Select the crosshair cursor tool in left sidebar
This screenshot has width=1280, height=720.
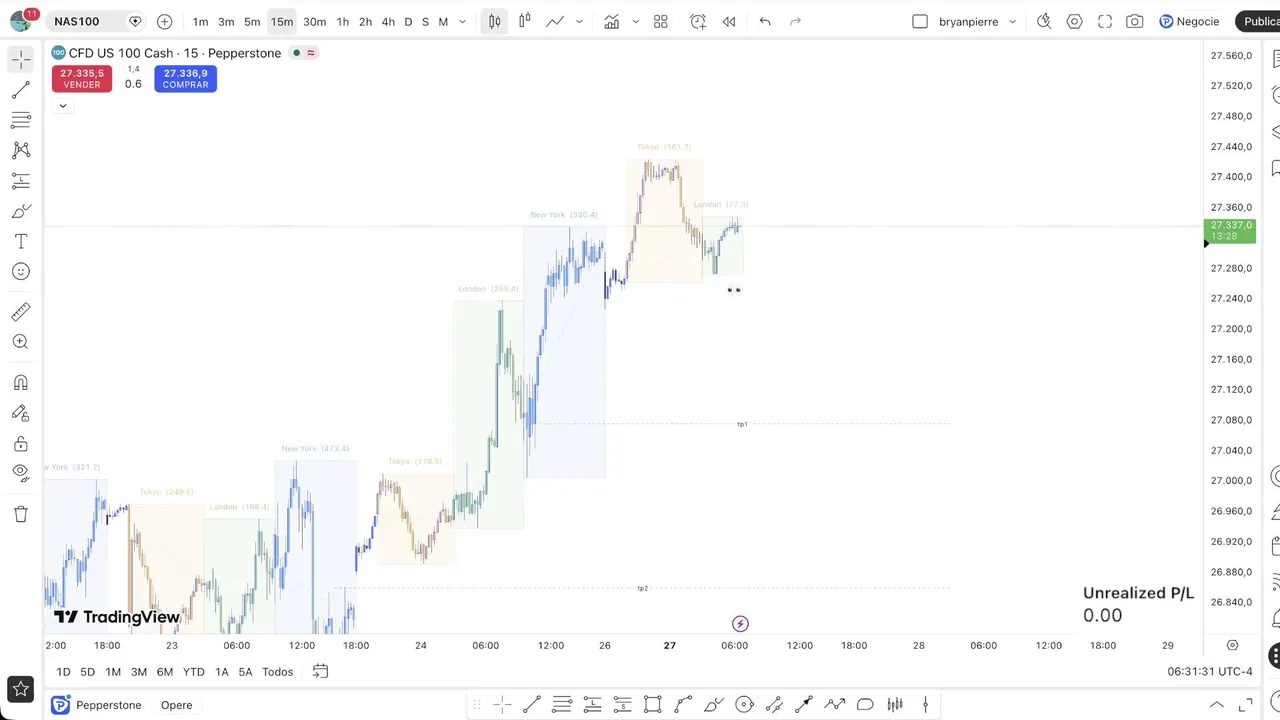click(21, 60)
